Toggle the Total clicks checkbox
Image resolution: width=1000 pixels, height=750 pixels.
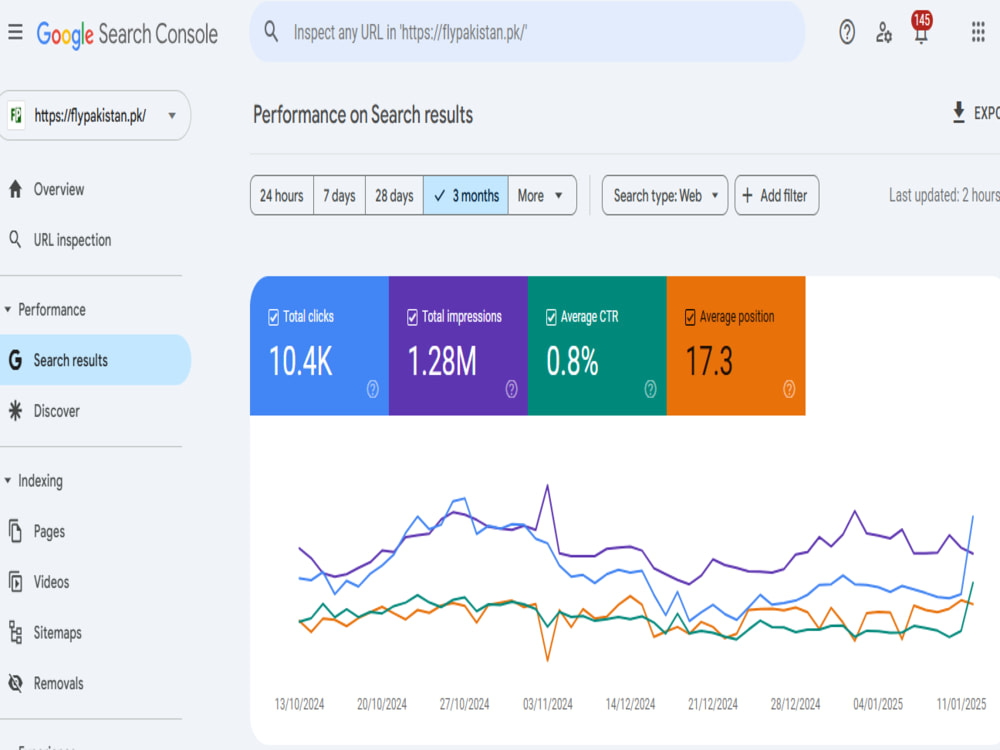pos(274,317)
